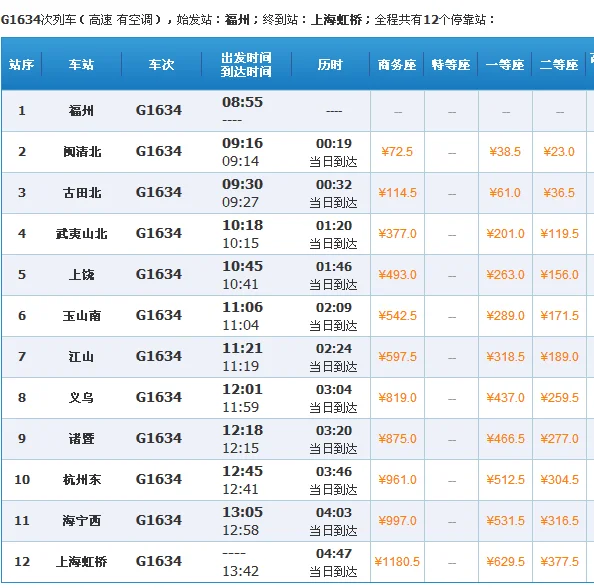The image size is (594, 588).
Task: Click duration 01:20
Action: [334, 225]
